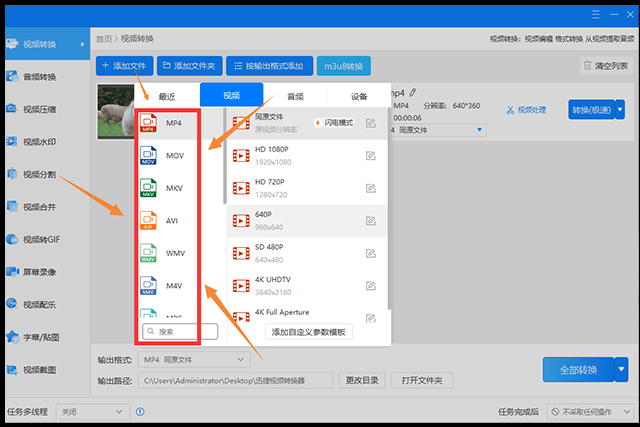Open the 视频截图 sidebar section
The height and width of the screenshot is (427, 640).
[x=47, y=370]
